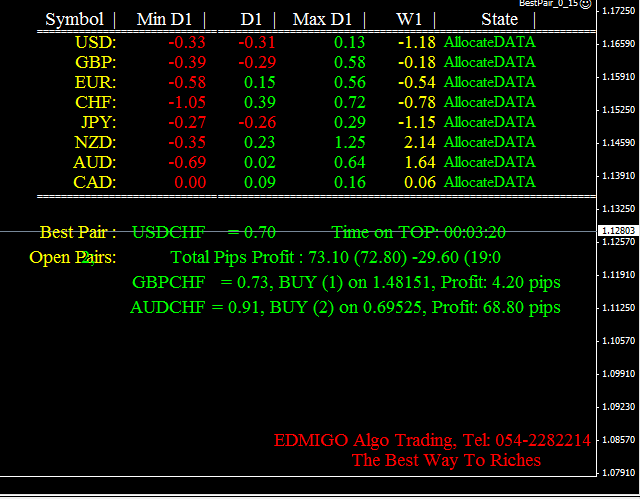Click the Time on TOP: 00:03:20 text
The width and height of the screenshot is (640, 499).
pos(418,232)
